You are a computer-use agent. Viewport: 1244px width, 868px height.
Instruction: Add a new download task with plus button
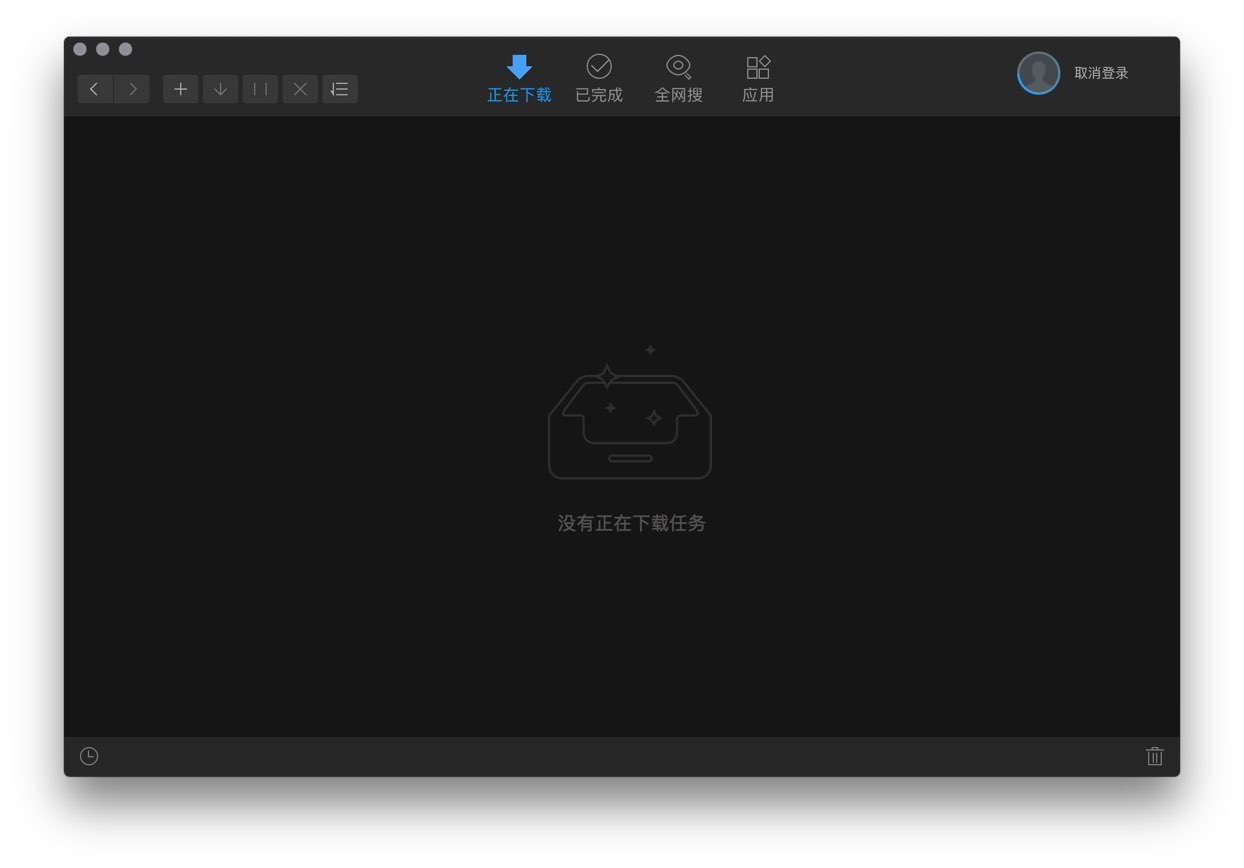180,89
